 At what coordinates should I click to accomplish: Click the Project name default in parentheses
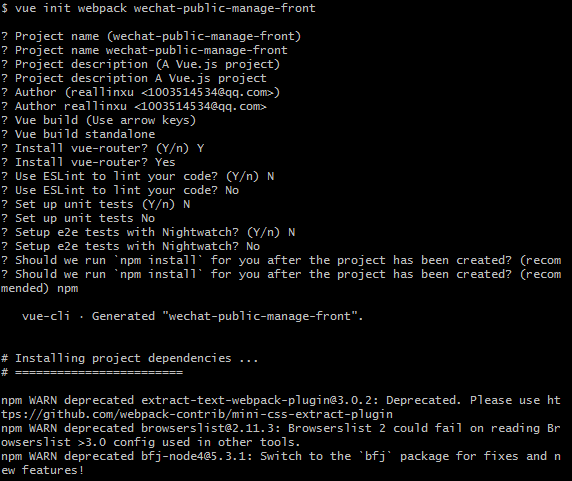(204, 36)
